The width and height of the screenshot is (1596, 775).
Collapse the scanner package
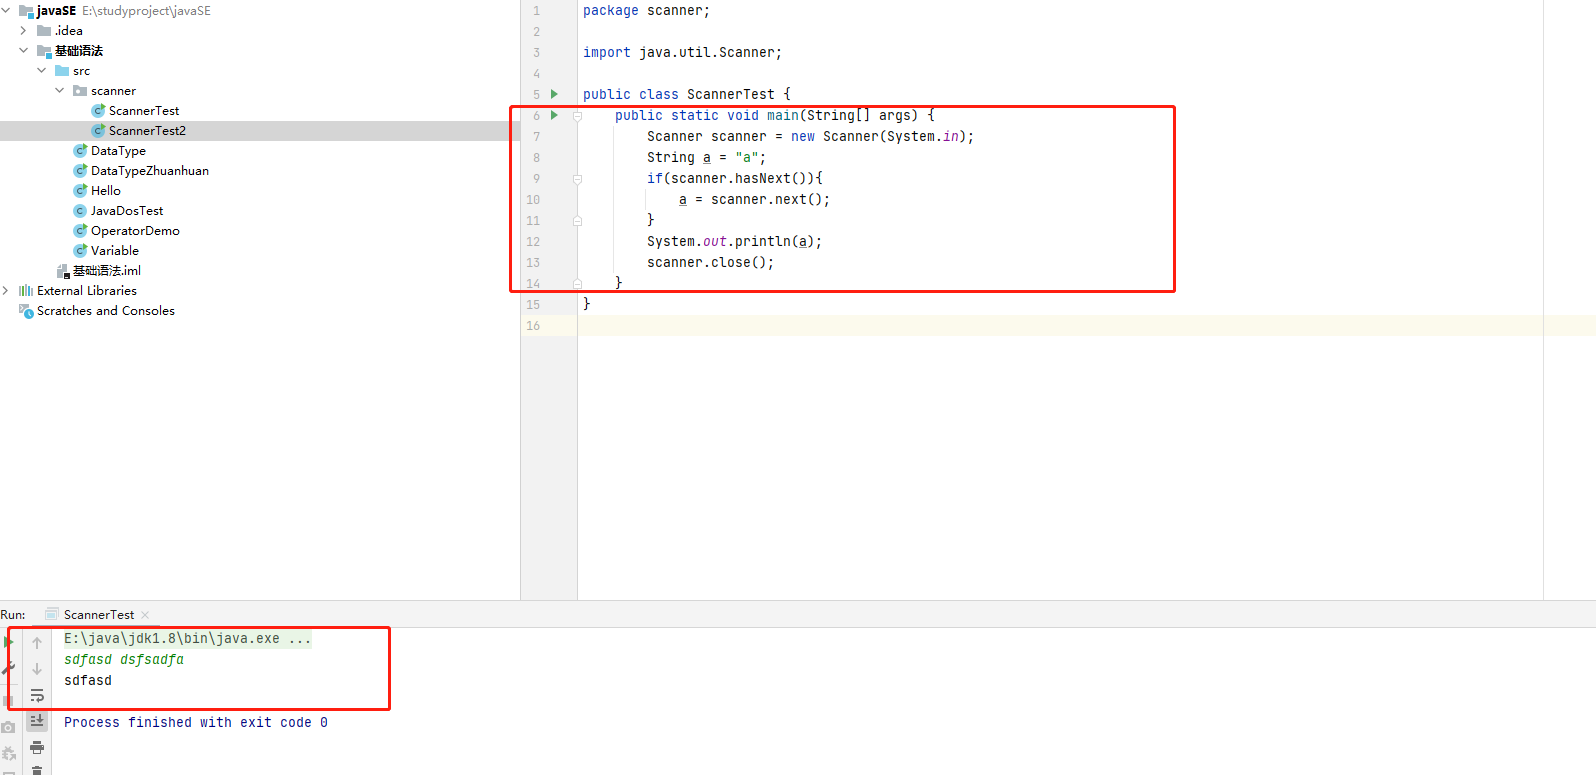coord(60,91)
